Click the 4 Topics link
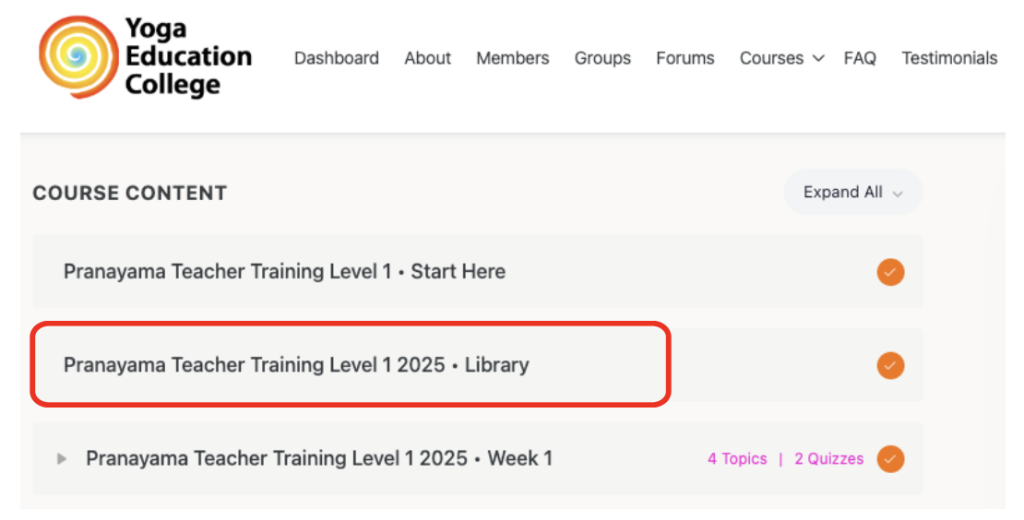This screenshot has width=1024, height=520. (x=737, y=459)
